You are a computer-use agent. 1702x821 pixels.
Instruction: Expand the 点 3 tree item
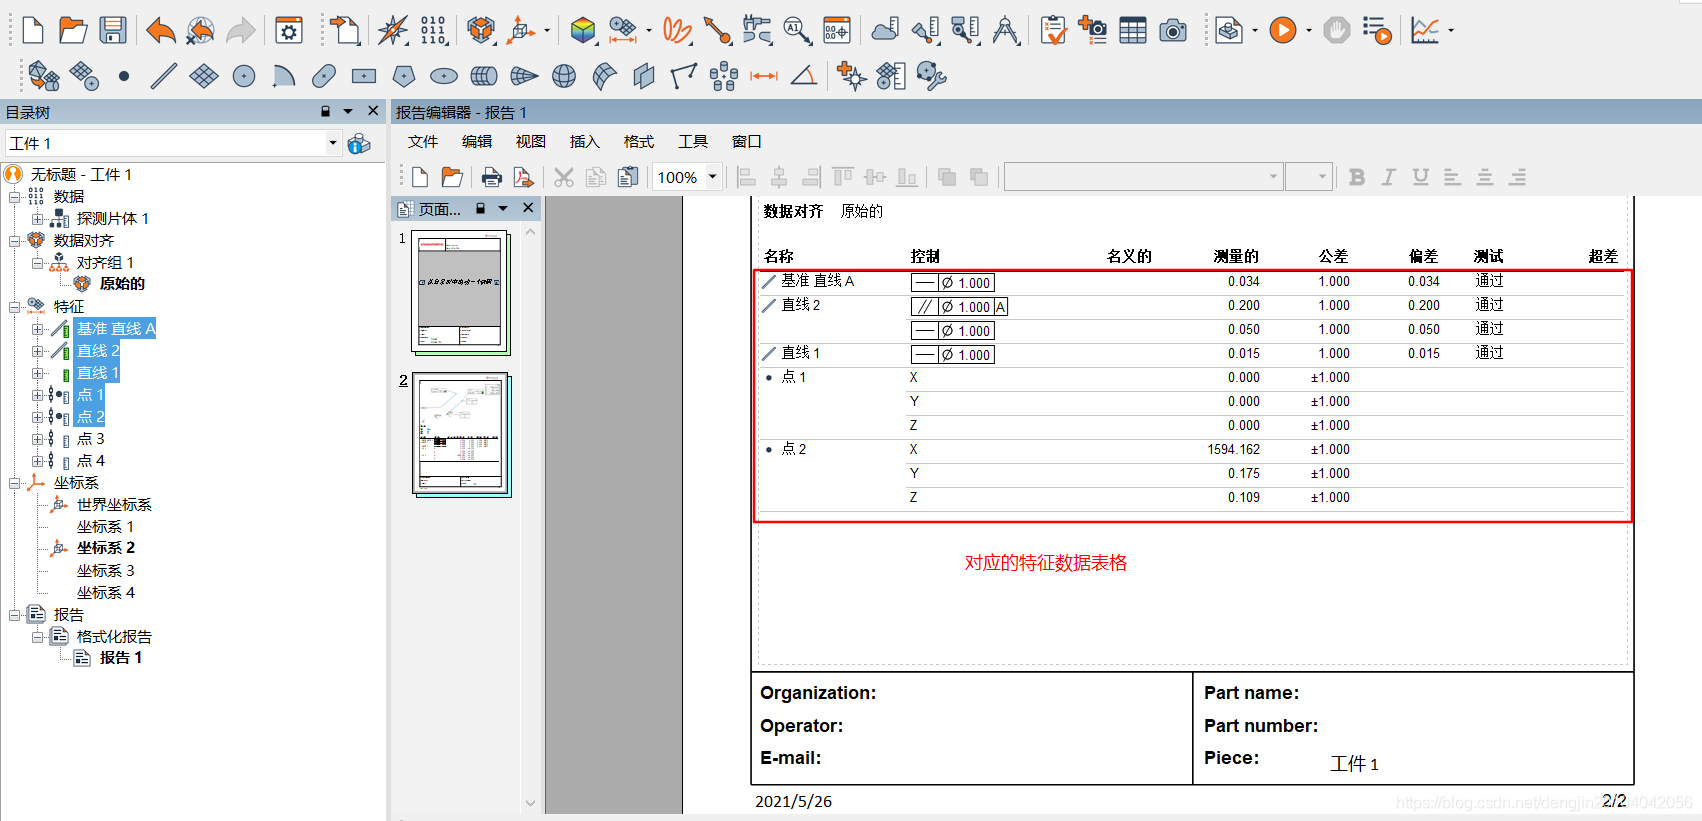(37, 439)
